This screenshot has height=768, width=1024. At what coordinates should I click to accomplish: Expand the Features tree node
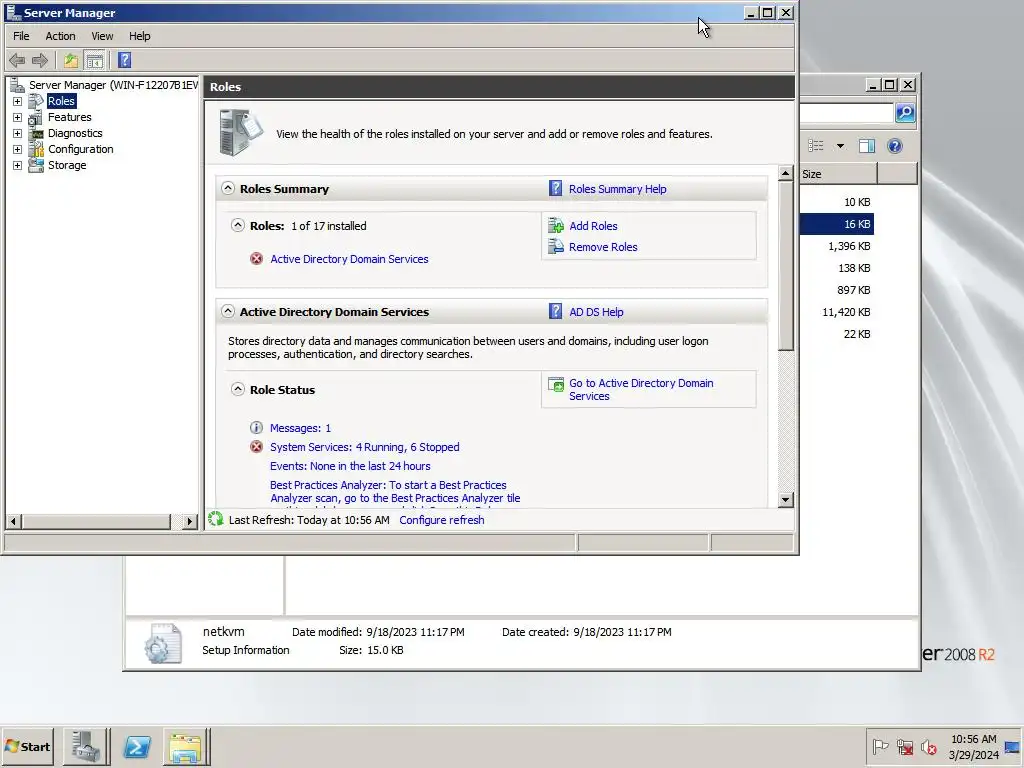pos(18,118)
